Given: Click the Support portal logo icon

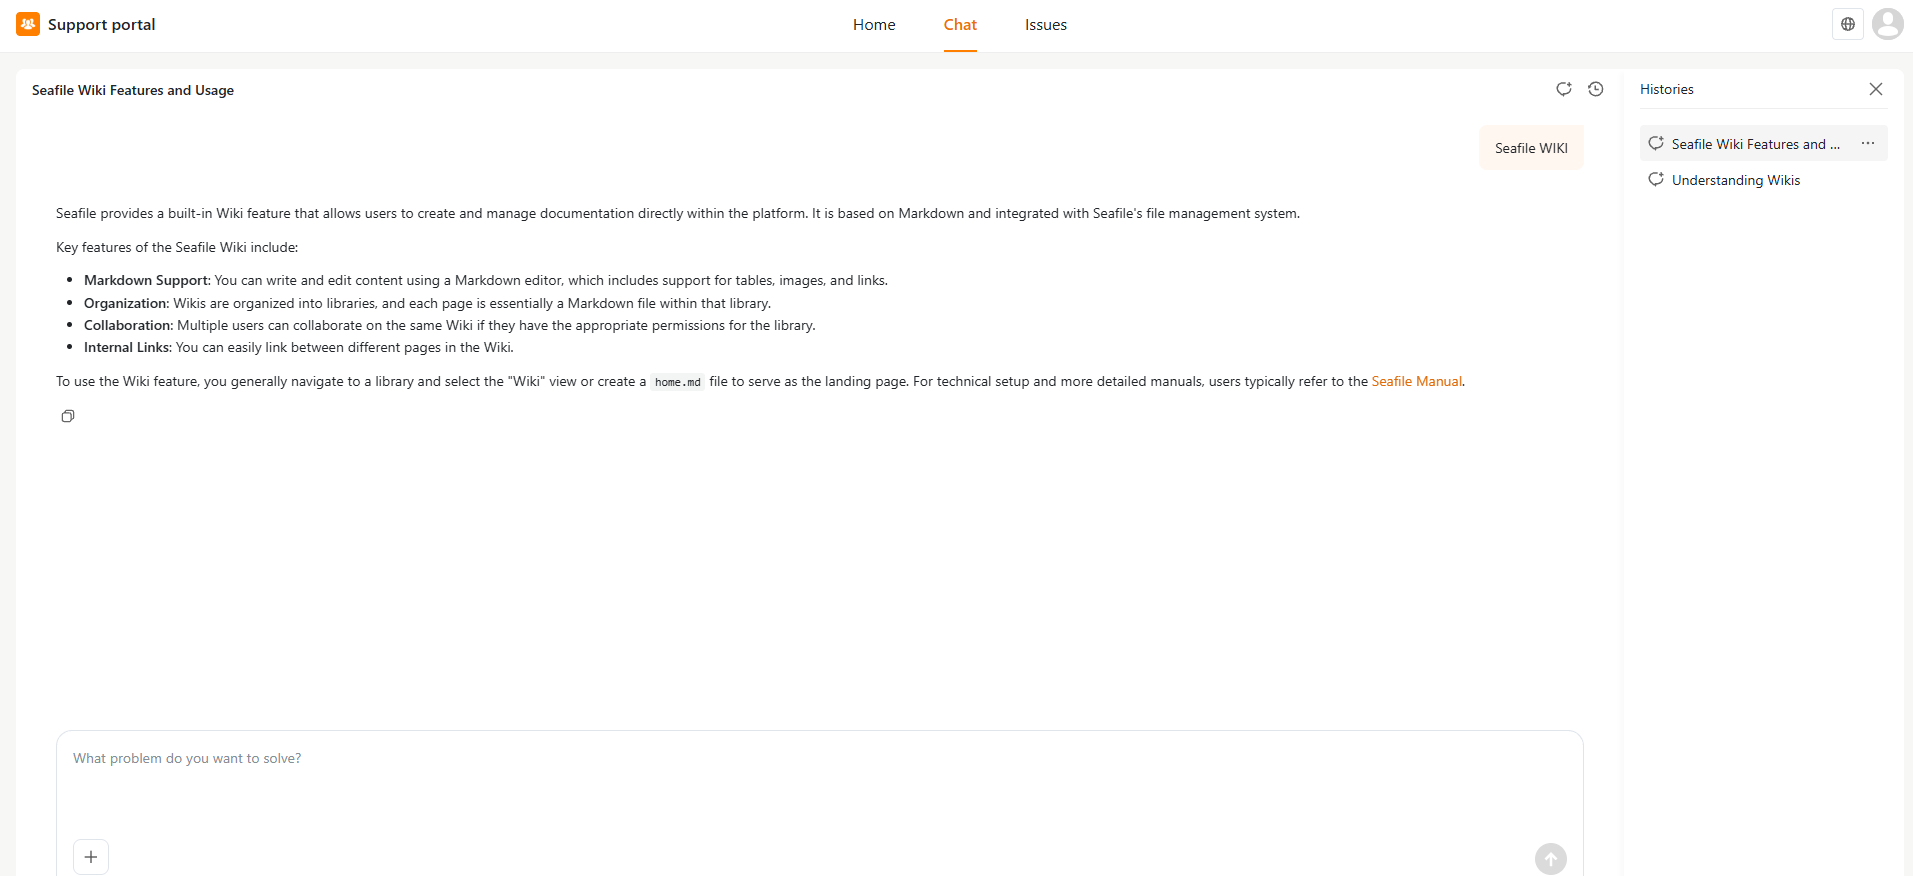Looking at the screenshot, I should coord(28,24).
